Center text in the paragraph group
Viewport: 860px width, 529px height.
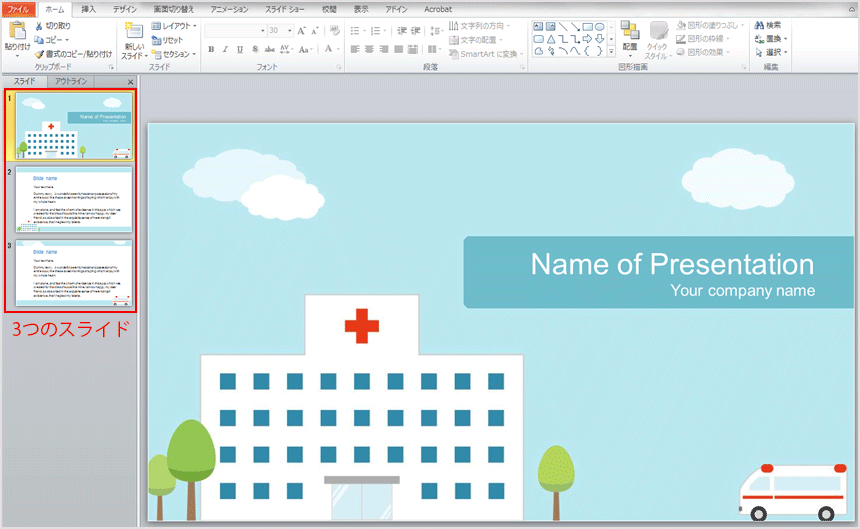pos(369,49)
